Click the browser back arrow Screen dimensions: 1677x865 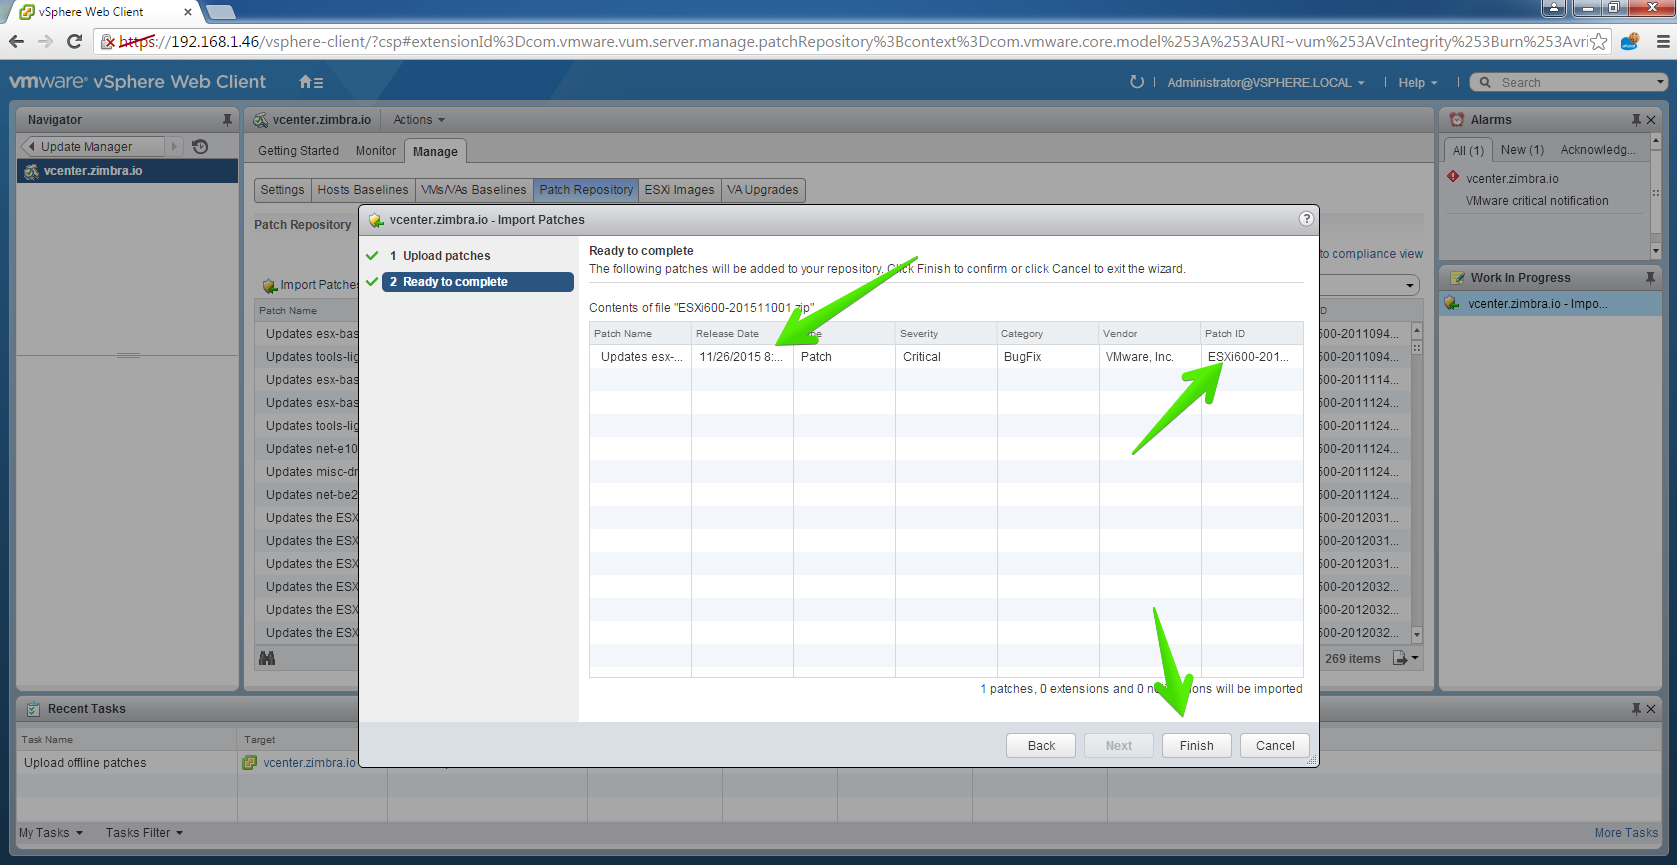coord(16,41)
